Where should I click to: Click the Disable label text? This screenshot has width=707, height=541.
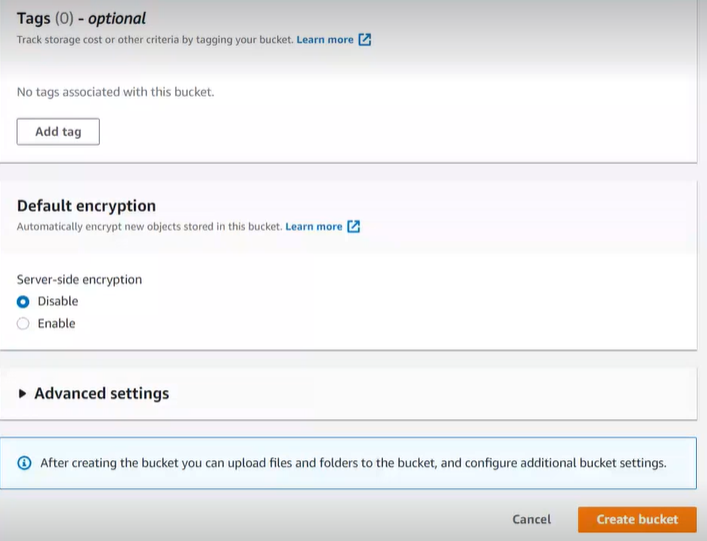58,301
